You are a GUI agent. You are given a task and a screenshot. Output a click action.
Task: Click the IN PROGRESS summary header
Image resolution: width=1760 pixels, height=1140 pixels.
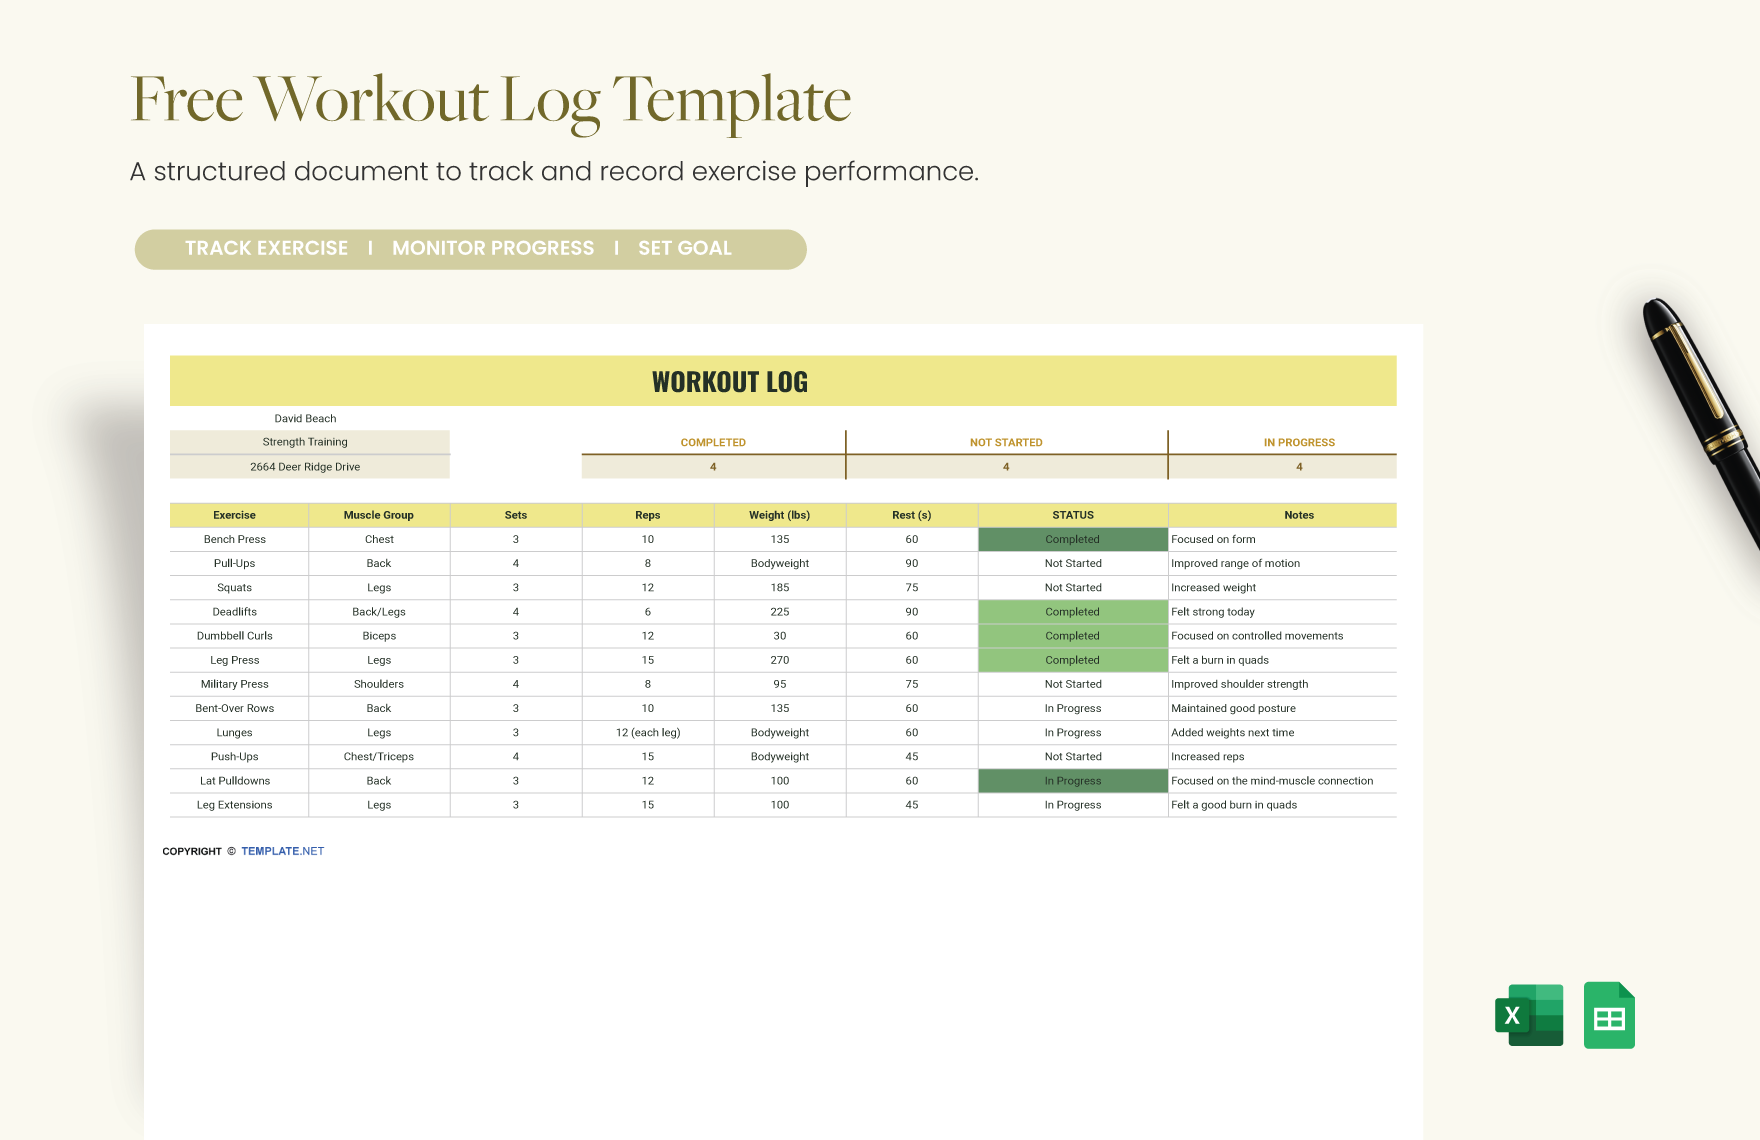point(1299,441)
